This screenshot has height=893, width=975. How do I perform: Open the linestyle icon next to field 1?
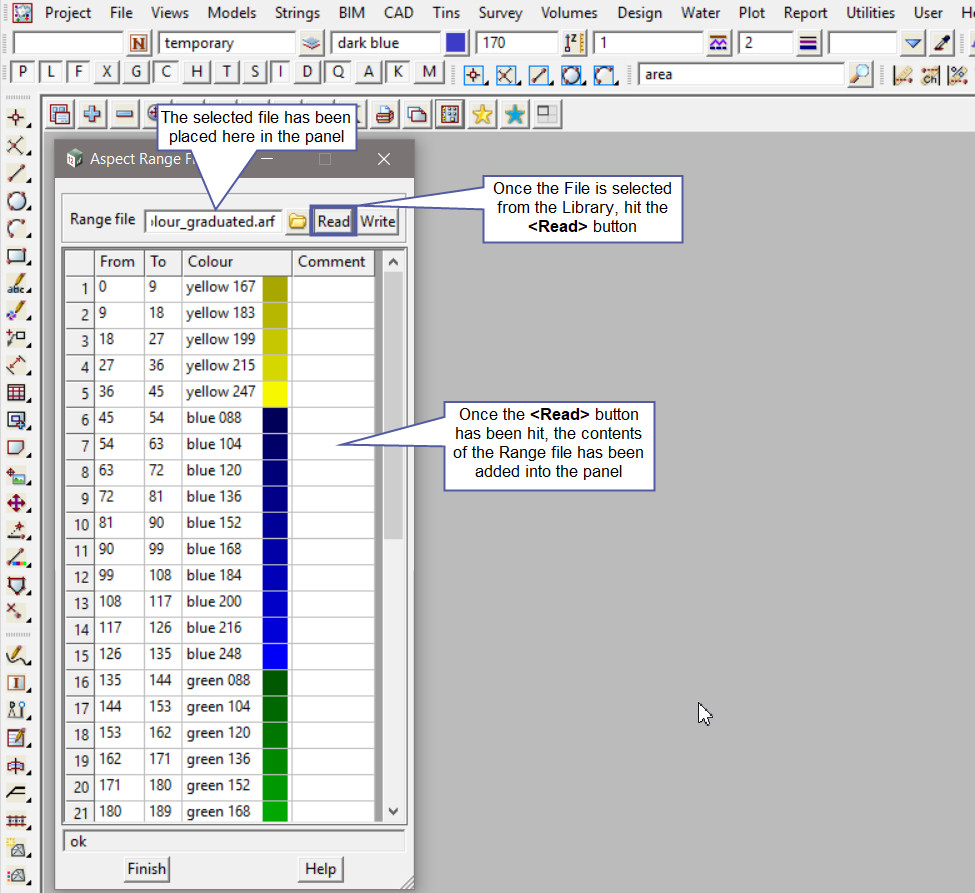coord(718,43)
